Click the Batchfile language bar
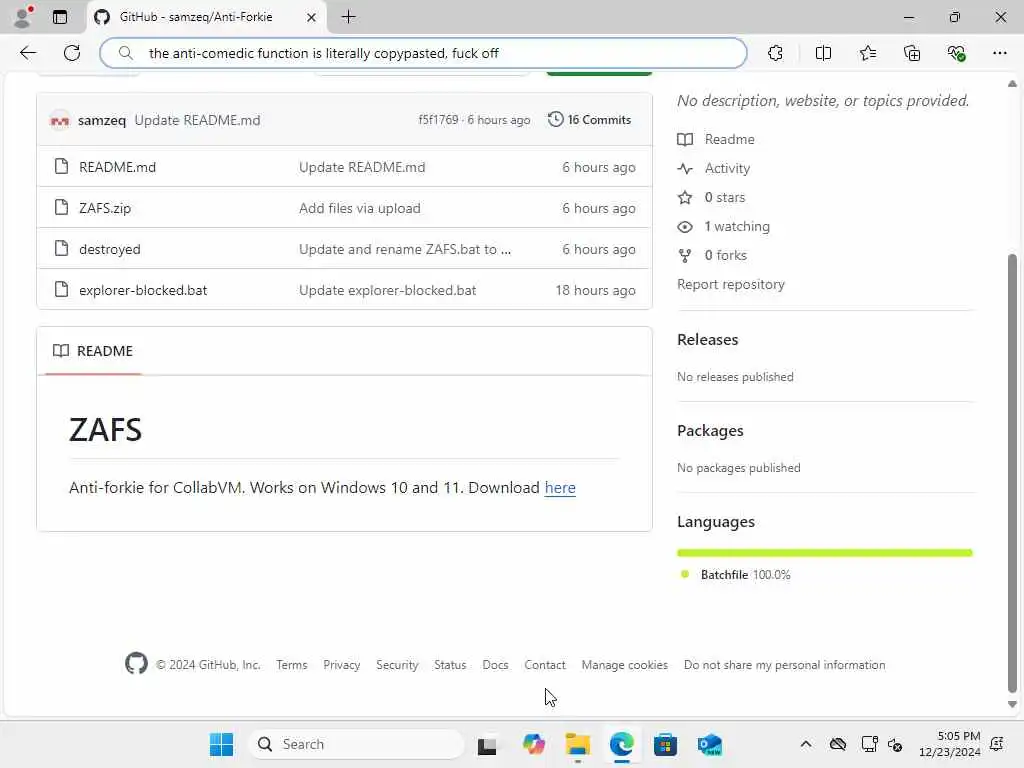 pos(825,553)
